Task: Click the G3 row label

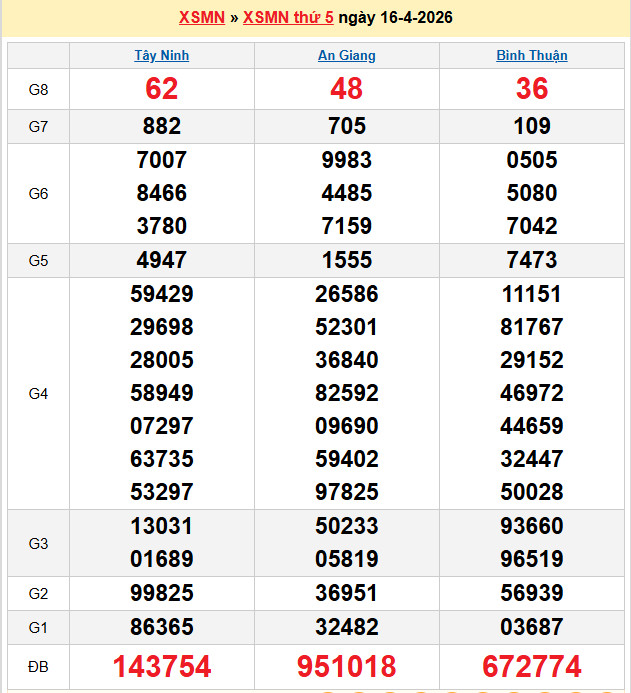Action: click(x=38, y=543)
